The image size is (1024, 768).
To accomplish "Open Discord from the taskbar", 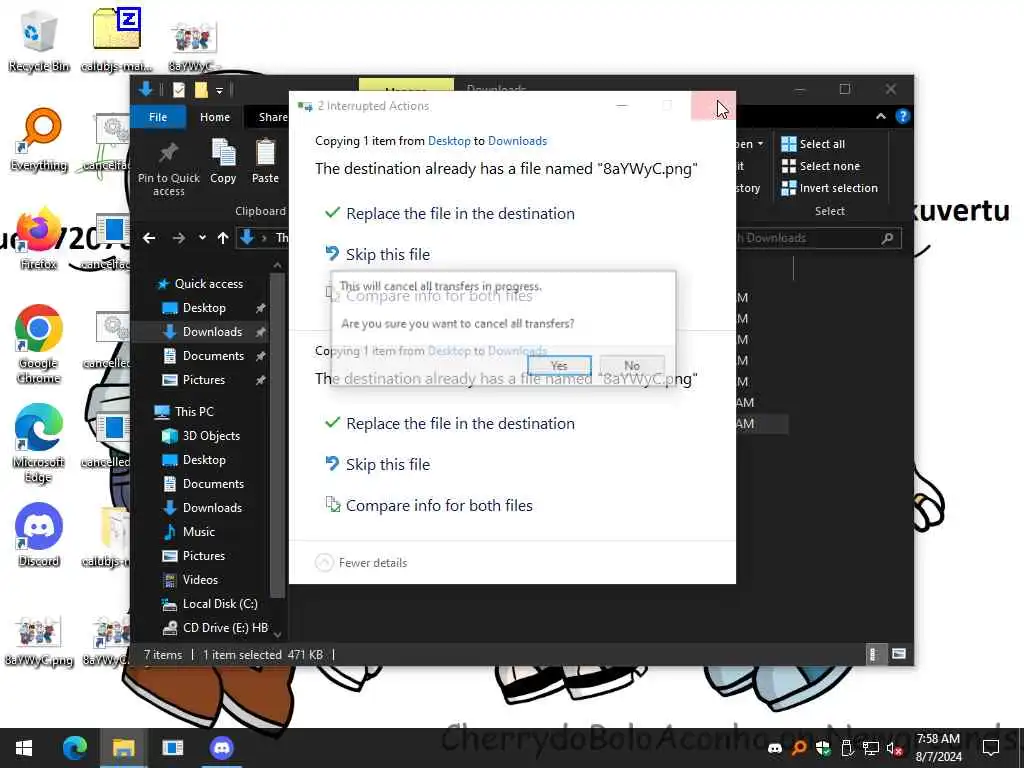I will tap(221, 748).
